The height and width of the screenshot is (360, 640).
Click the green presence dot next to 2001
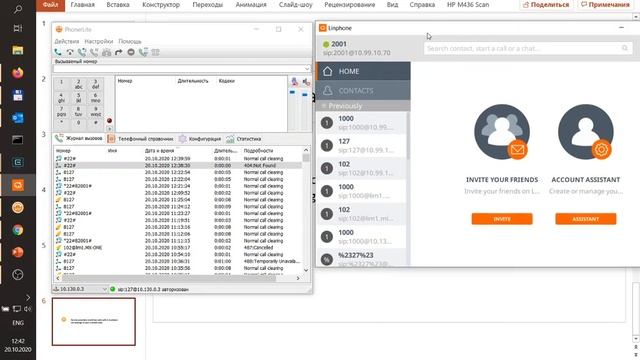(326, 44)
